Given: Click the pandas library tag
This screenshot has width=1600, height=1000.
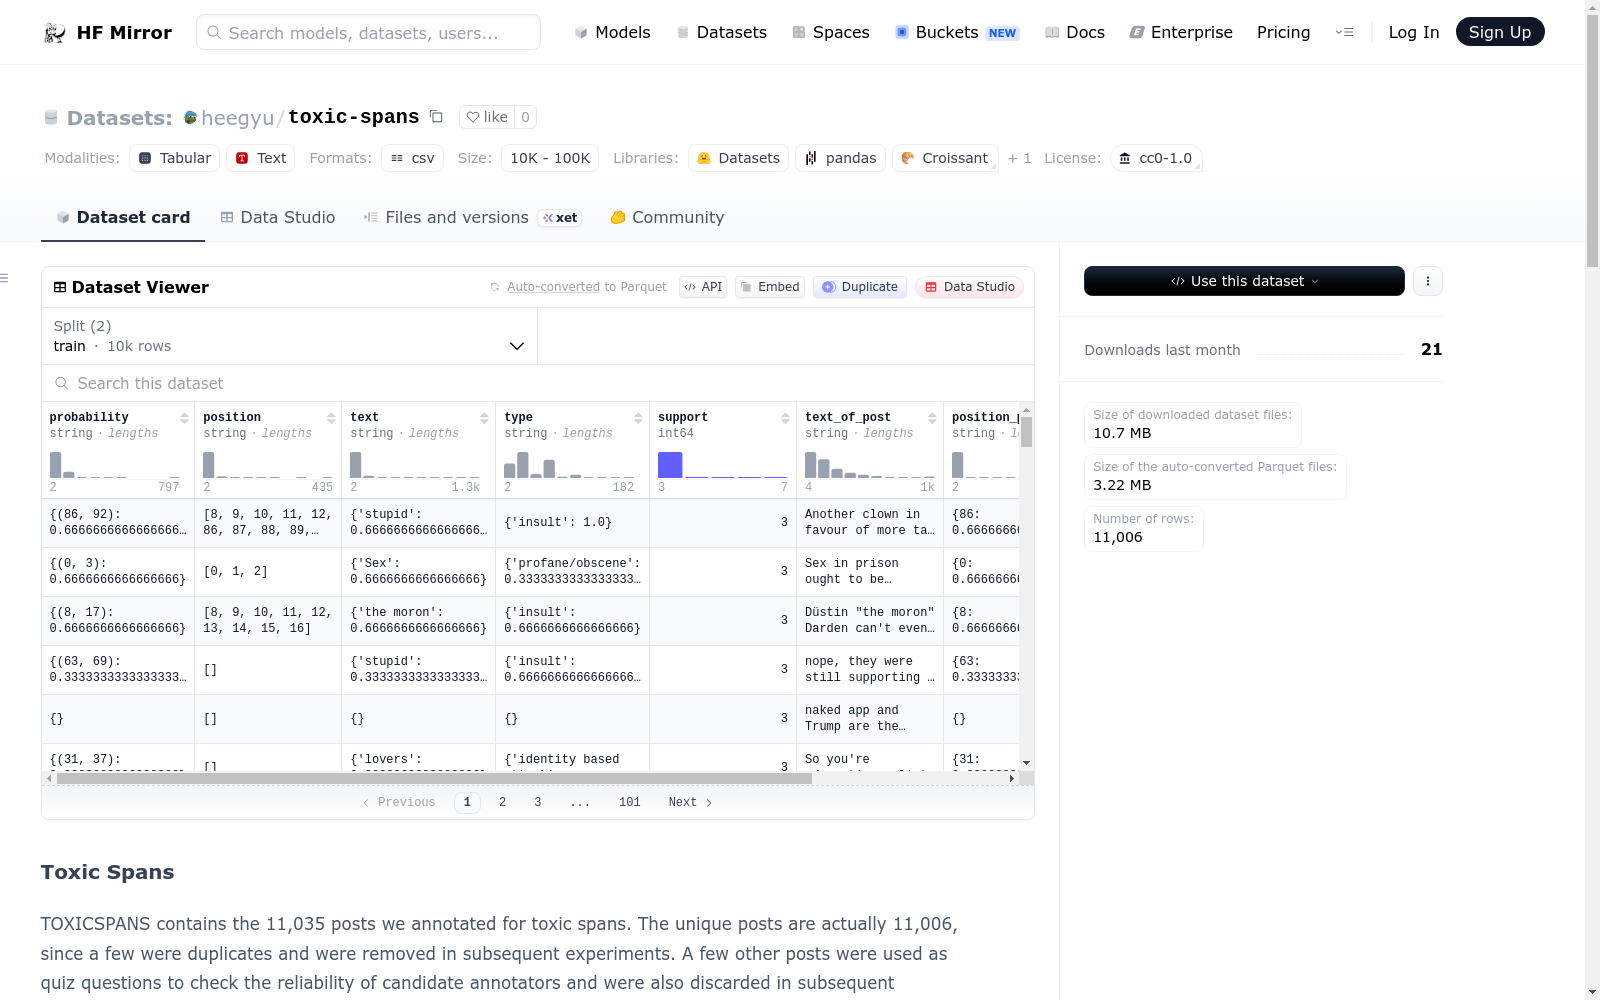Looking at the screenshot, I should pyautogui.click(x=840, y=158).
